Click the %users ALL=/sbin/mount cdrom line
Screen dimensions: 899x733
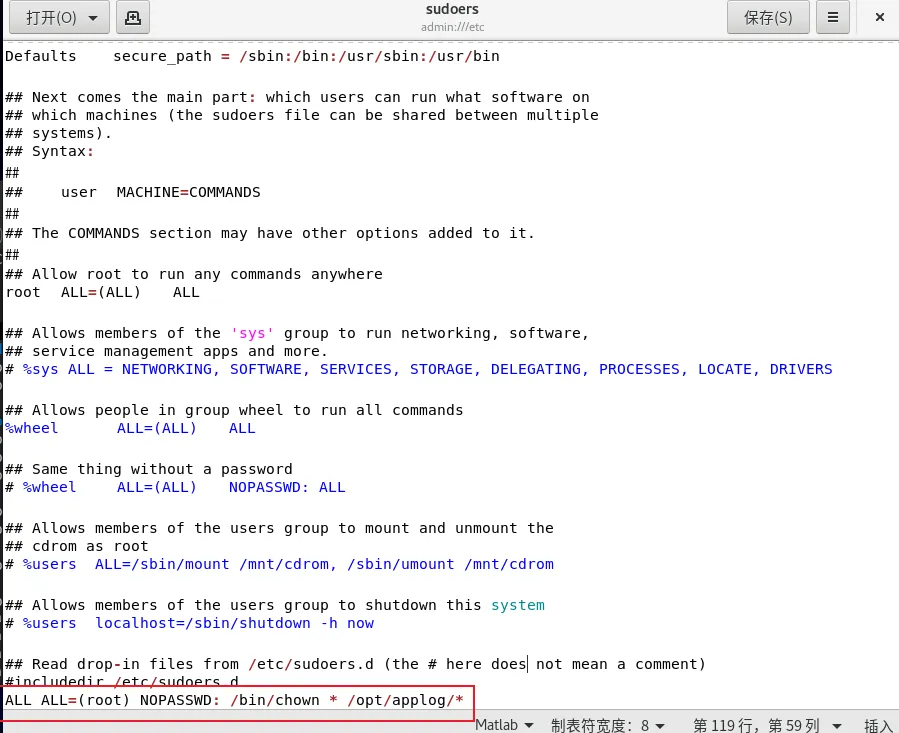coord(280,564)
